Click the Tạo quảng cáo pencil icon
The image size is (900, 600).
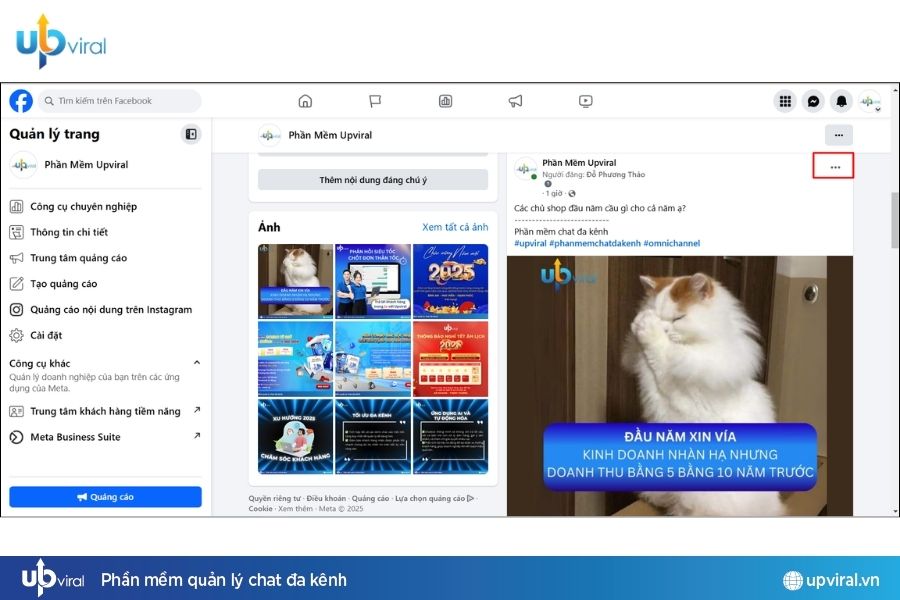click(17, 284)
